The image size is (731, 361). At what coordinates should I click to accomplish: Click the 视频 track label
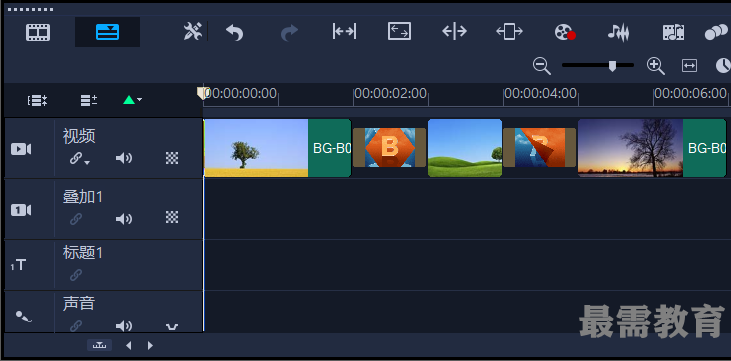pyautogui.click(x=79, y=136)
